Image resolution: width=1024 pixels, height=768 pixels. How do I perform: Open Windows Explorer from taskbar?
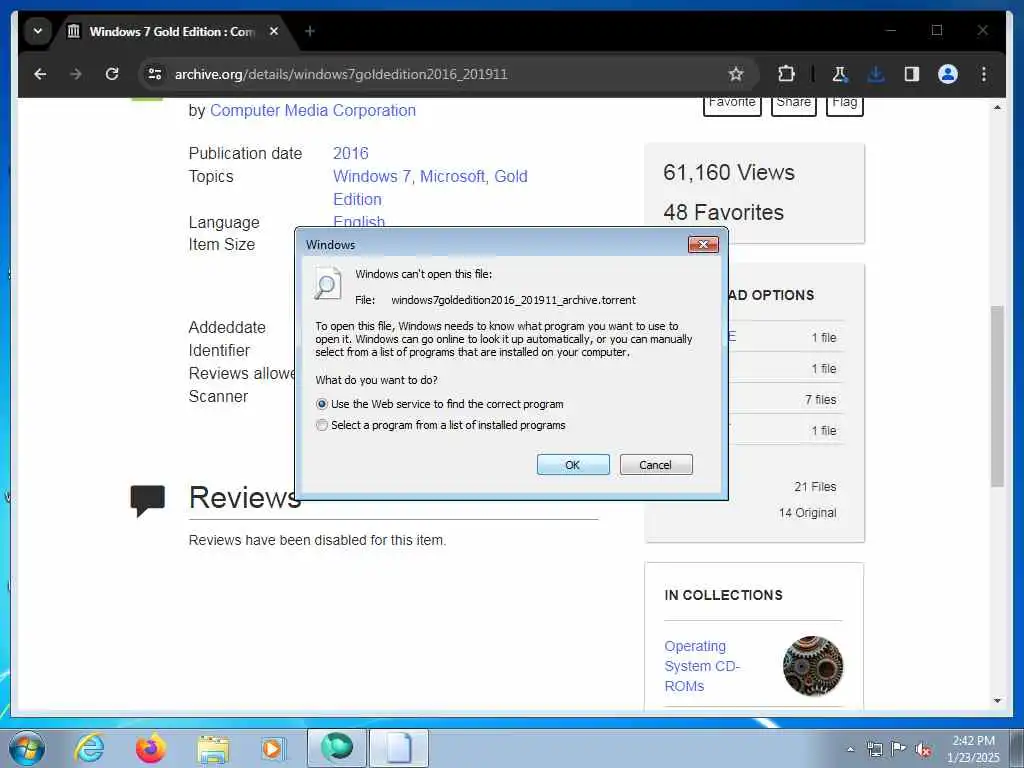point(213,748)
